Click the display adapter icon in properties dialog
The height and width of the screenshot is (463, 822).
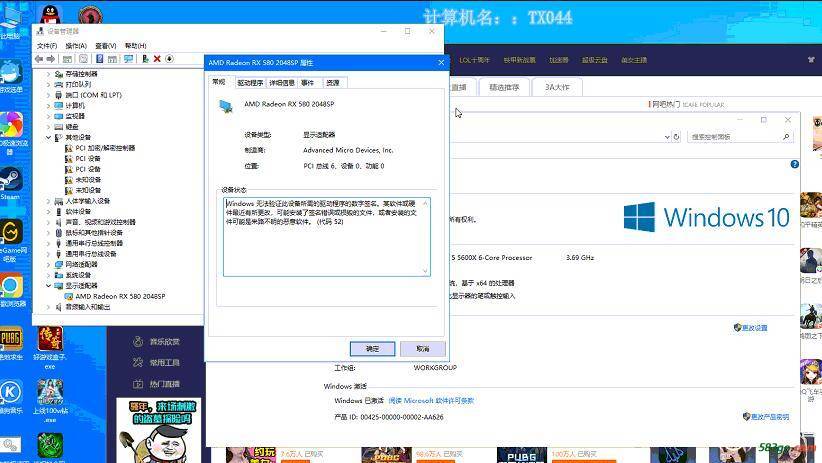(226, 106)
